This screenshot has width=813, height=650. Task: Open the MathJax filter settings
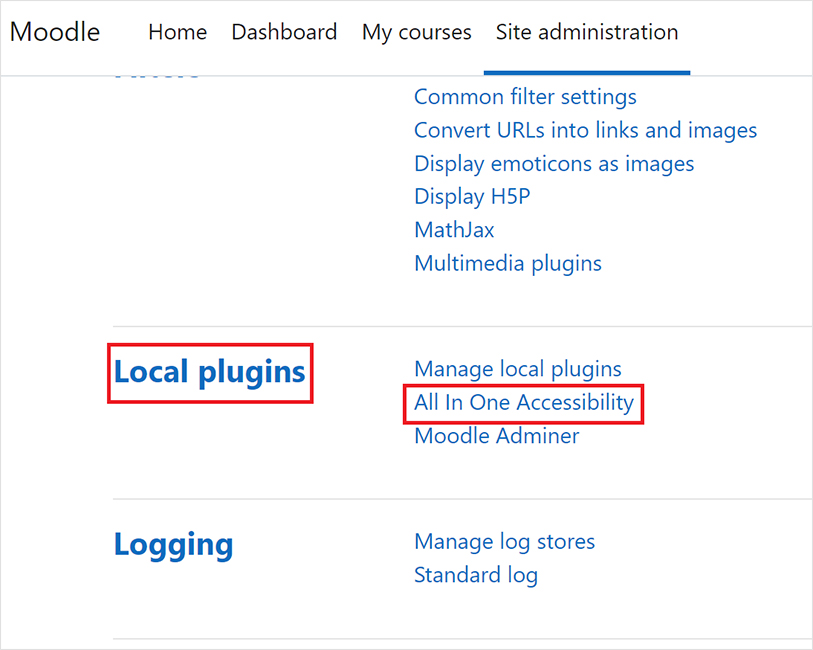tap(454, 230)
